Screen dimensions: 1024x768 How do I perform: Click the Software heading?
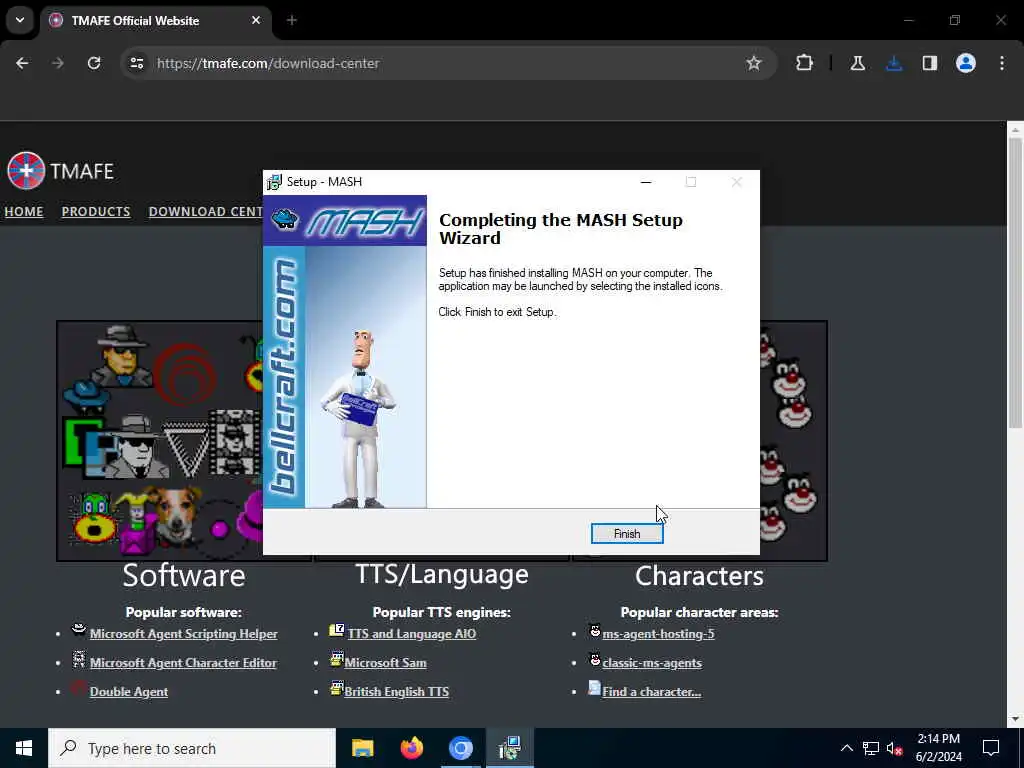click(x=184, y=575)
